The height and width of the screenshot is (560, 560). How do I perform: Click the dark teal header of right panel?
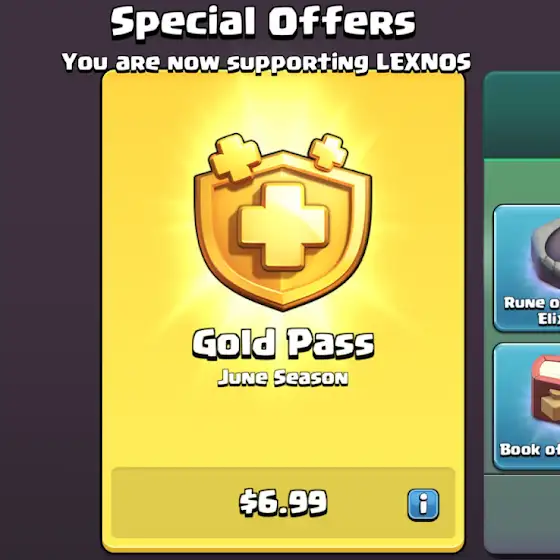pos(522,115)
